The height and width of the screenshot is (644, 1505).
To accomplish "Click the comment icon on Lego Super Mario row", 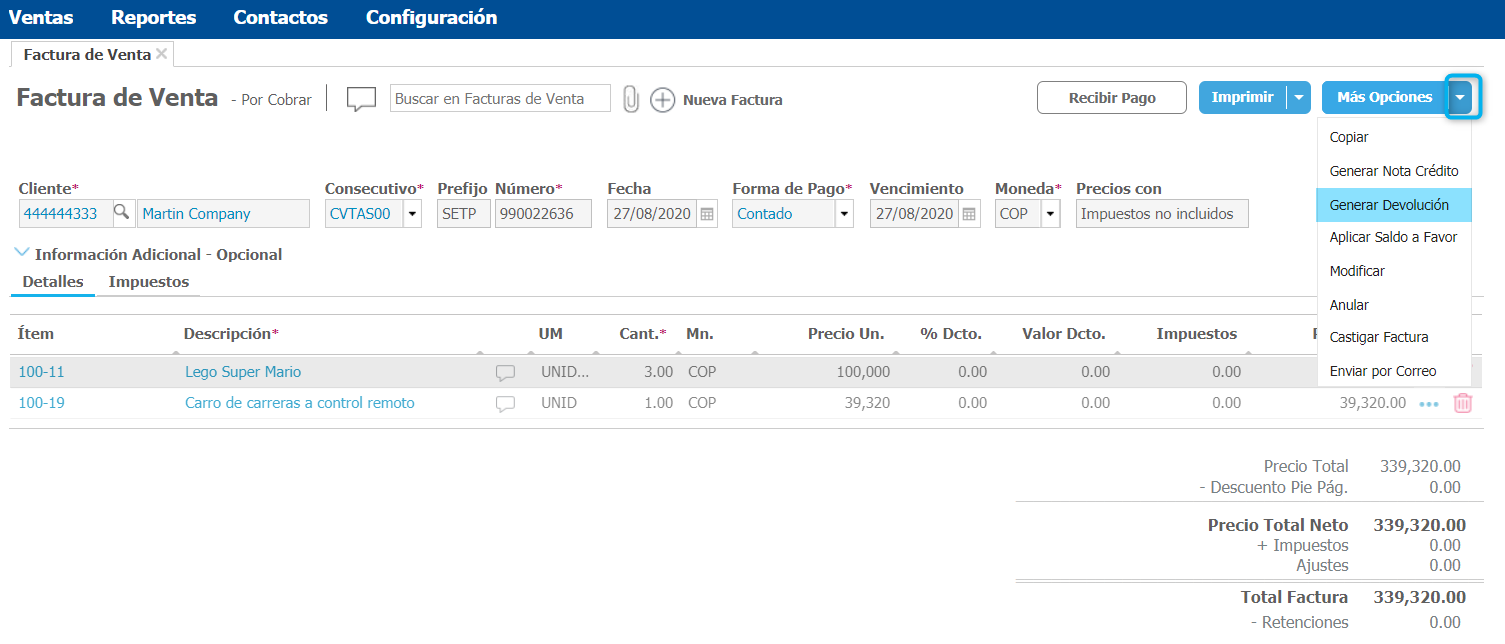I will (x=506, y=373).
